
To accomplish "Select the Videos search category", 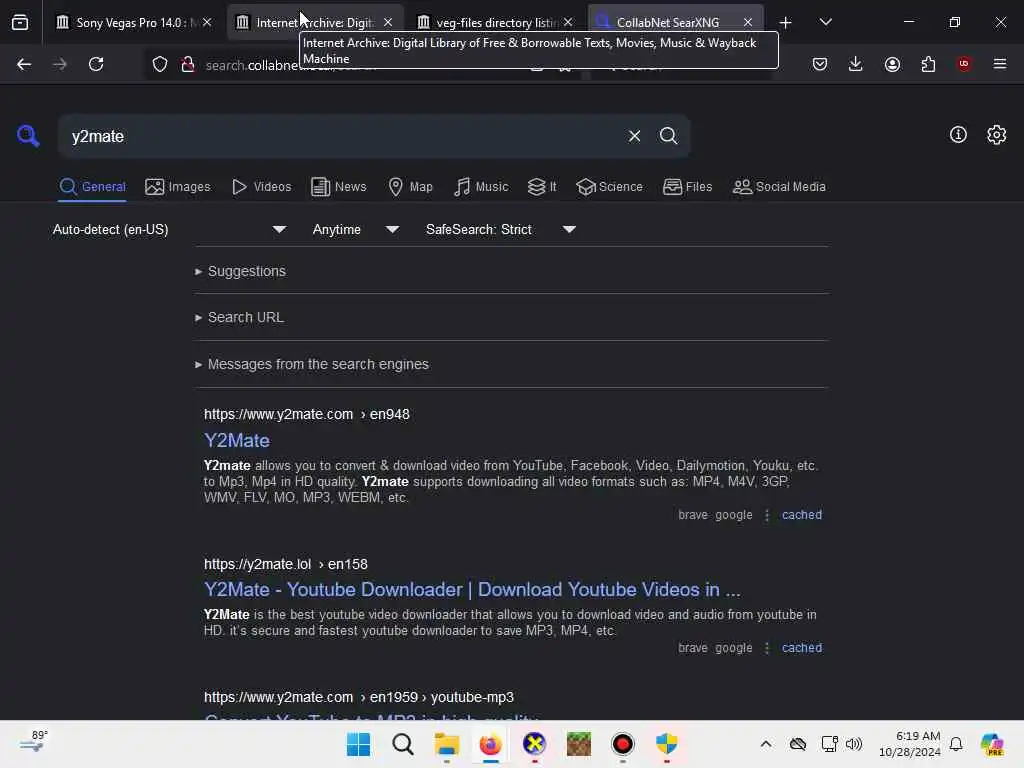I will tap(261, 187).
